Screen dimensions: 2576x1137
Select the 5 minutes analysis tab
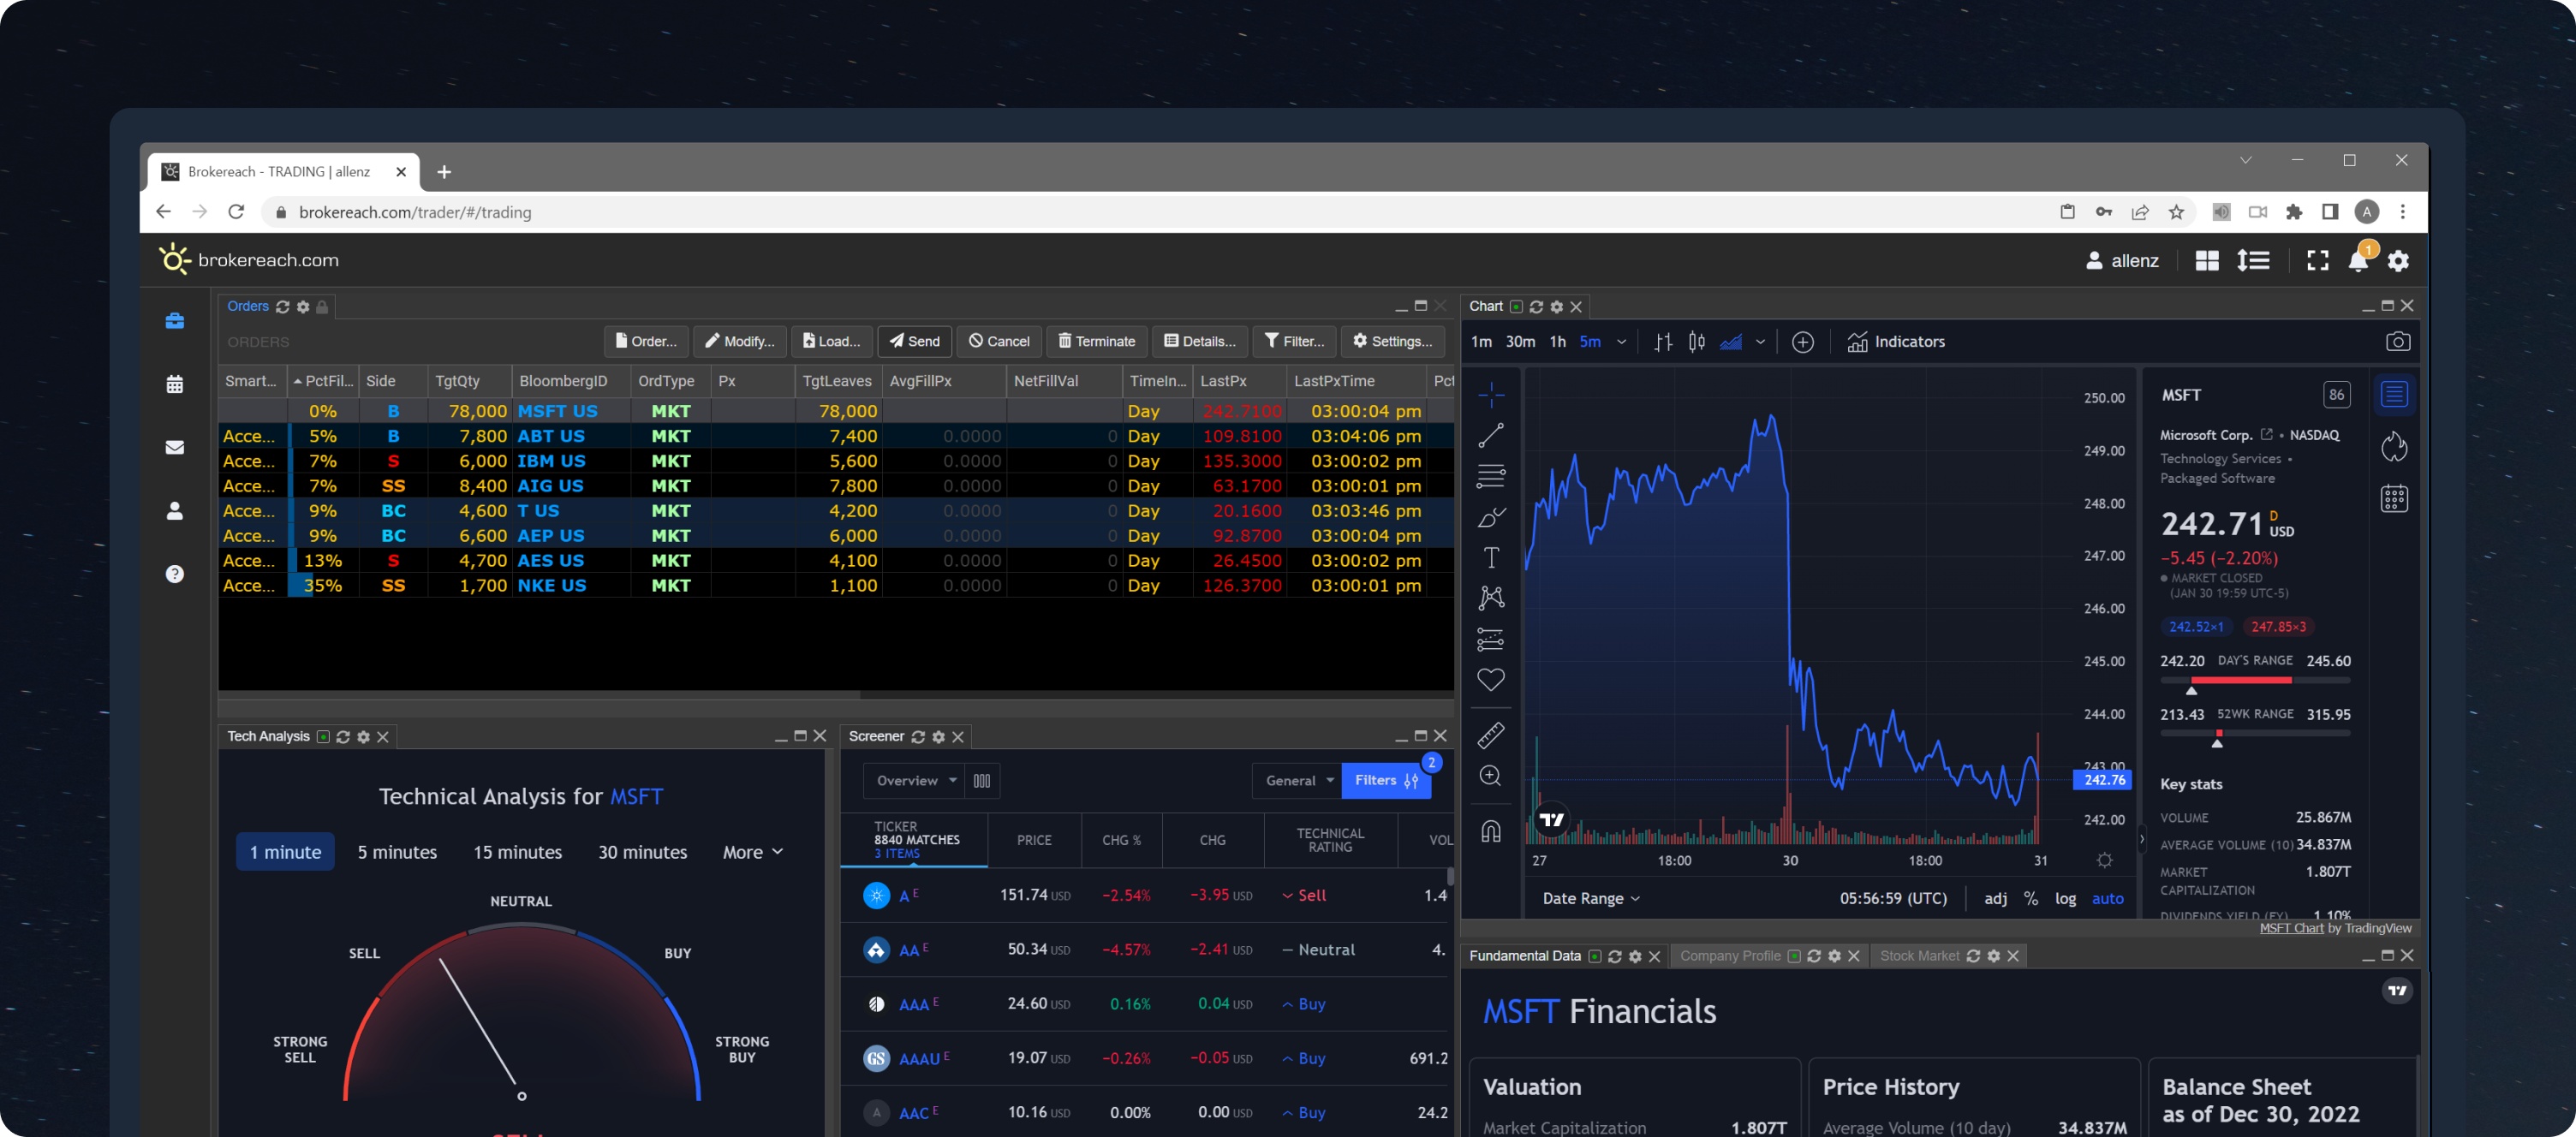(x=397, y=852)
